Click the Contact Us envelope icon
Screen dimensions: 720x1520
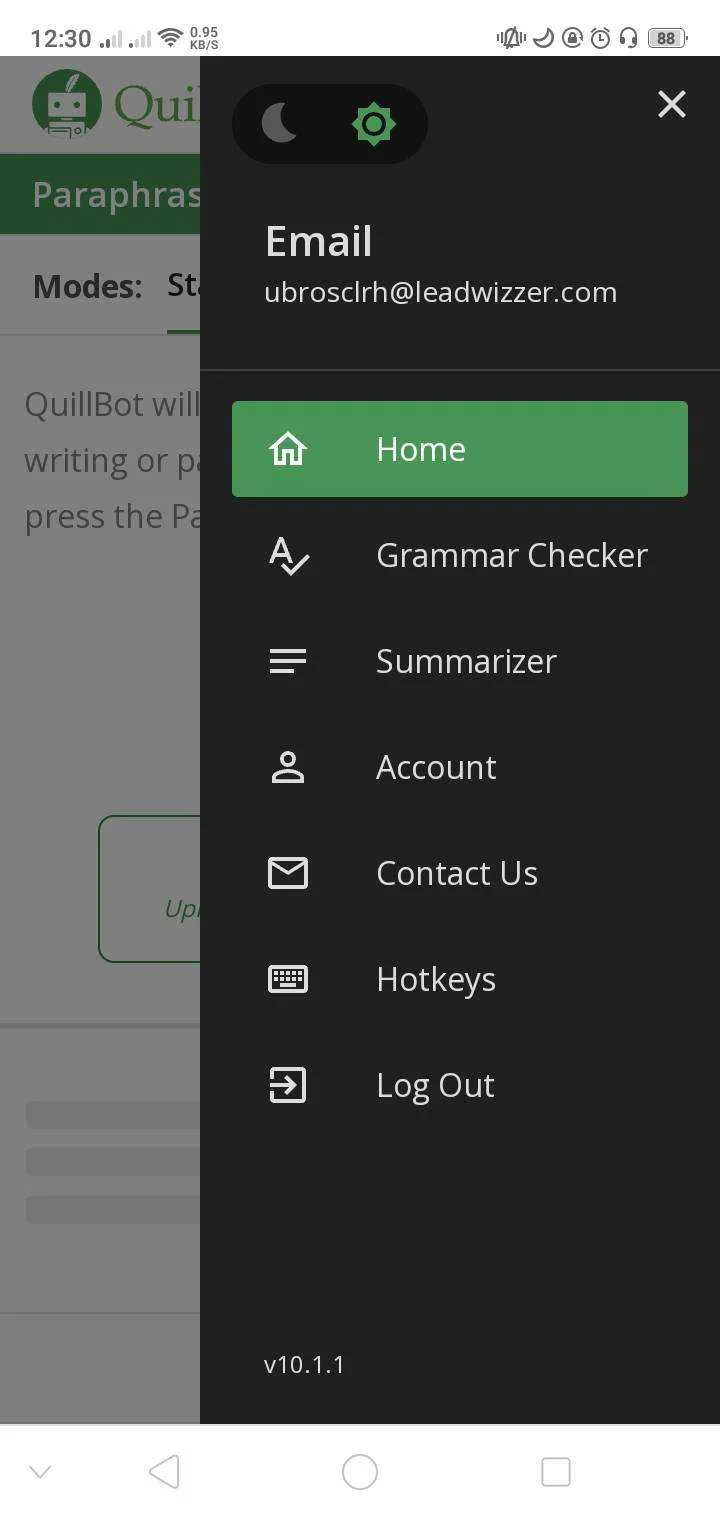(288, 873)
